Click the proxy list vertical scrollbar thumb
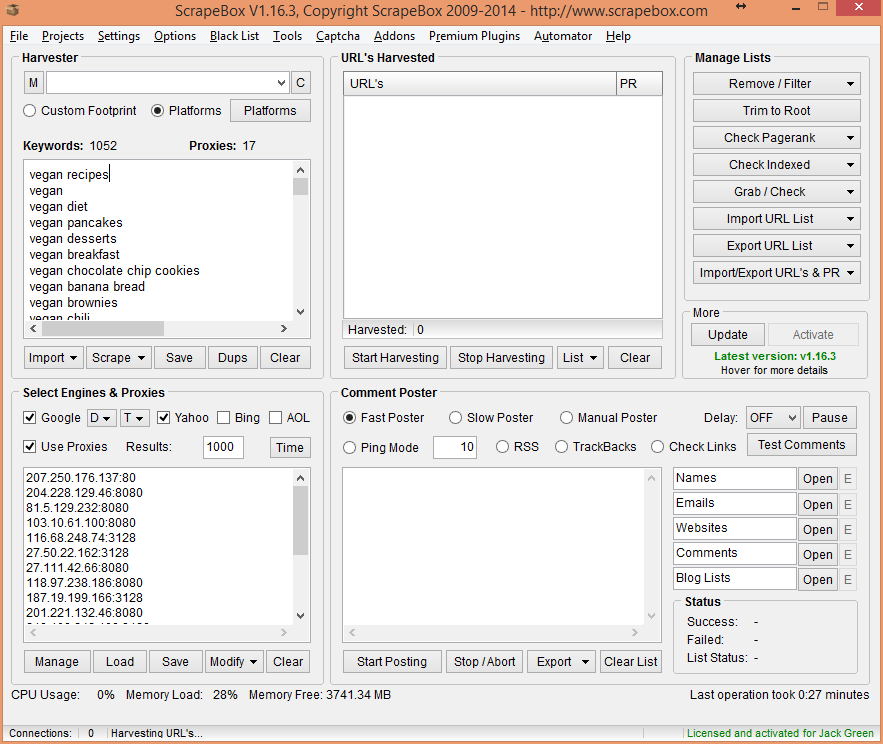This screenshot has width=883, height=744. click(x=300, y=521)
